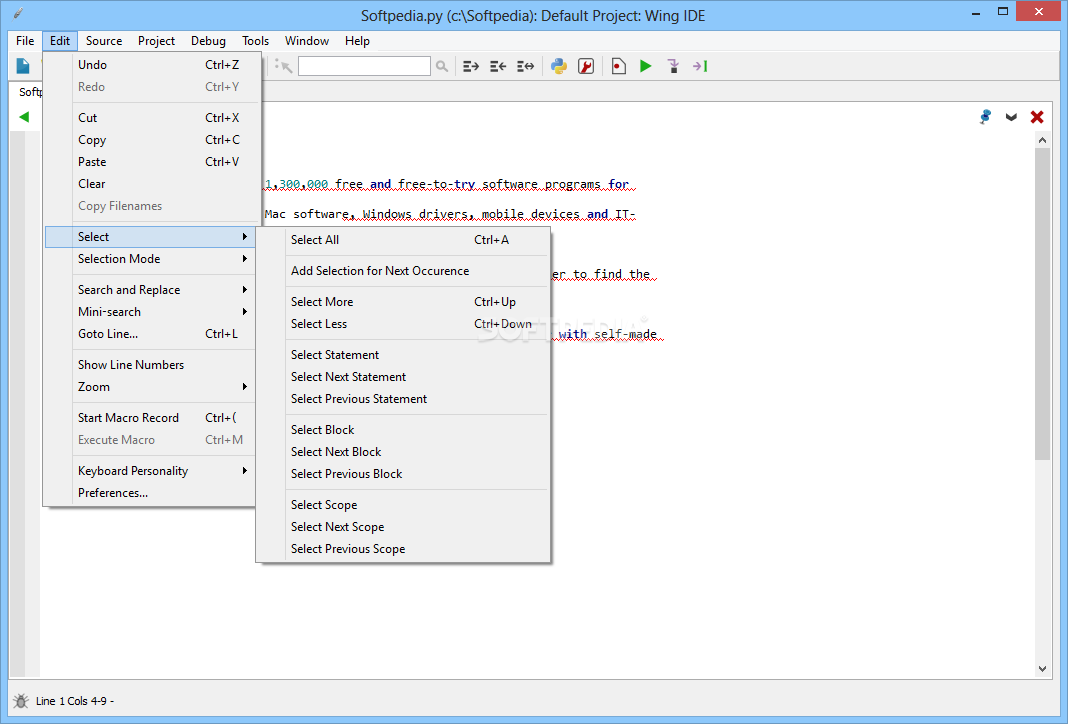
Task: Click the toolbar search input field
Action: click(x=364, y=66)
